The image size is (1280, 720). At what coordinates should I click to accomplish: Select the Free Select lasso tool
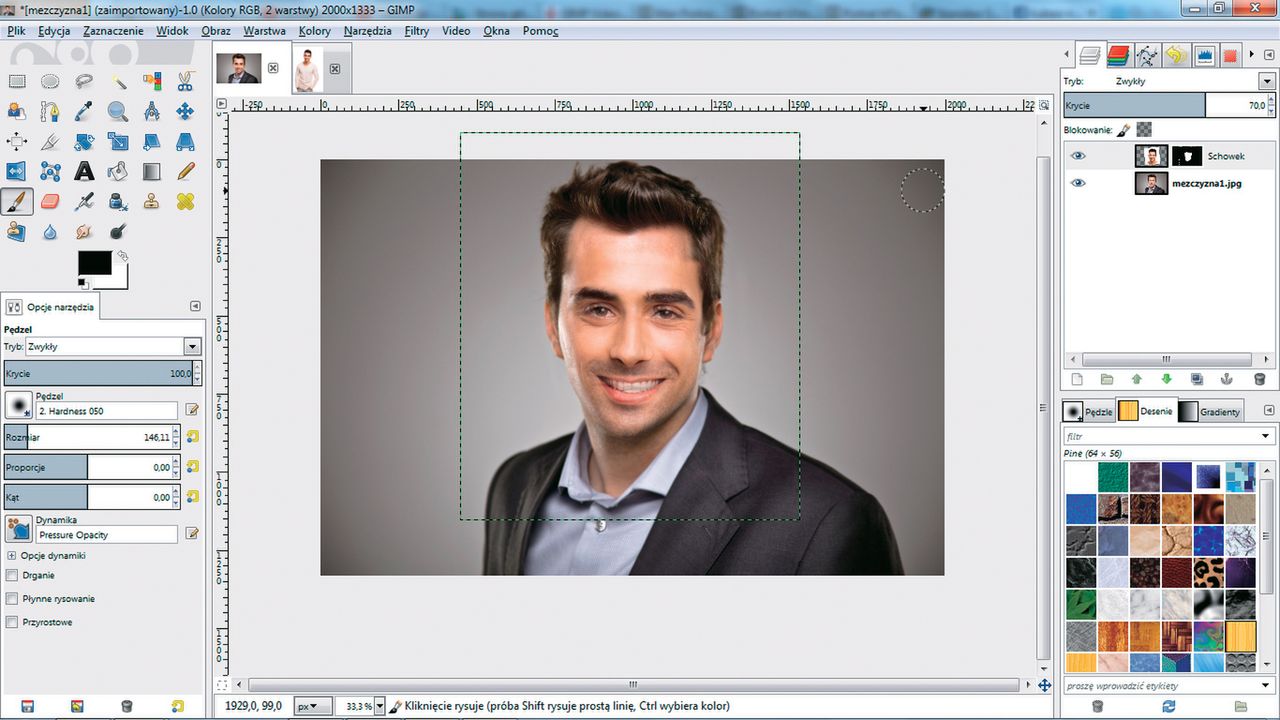pos(84,80)
